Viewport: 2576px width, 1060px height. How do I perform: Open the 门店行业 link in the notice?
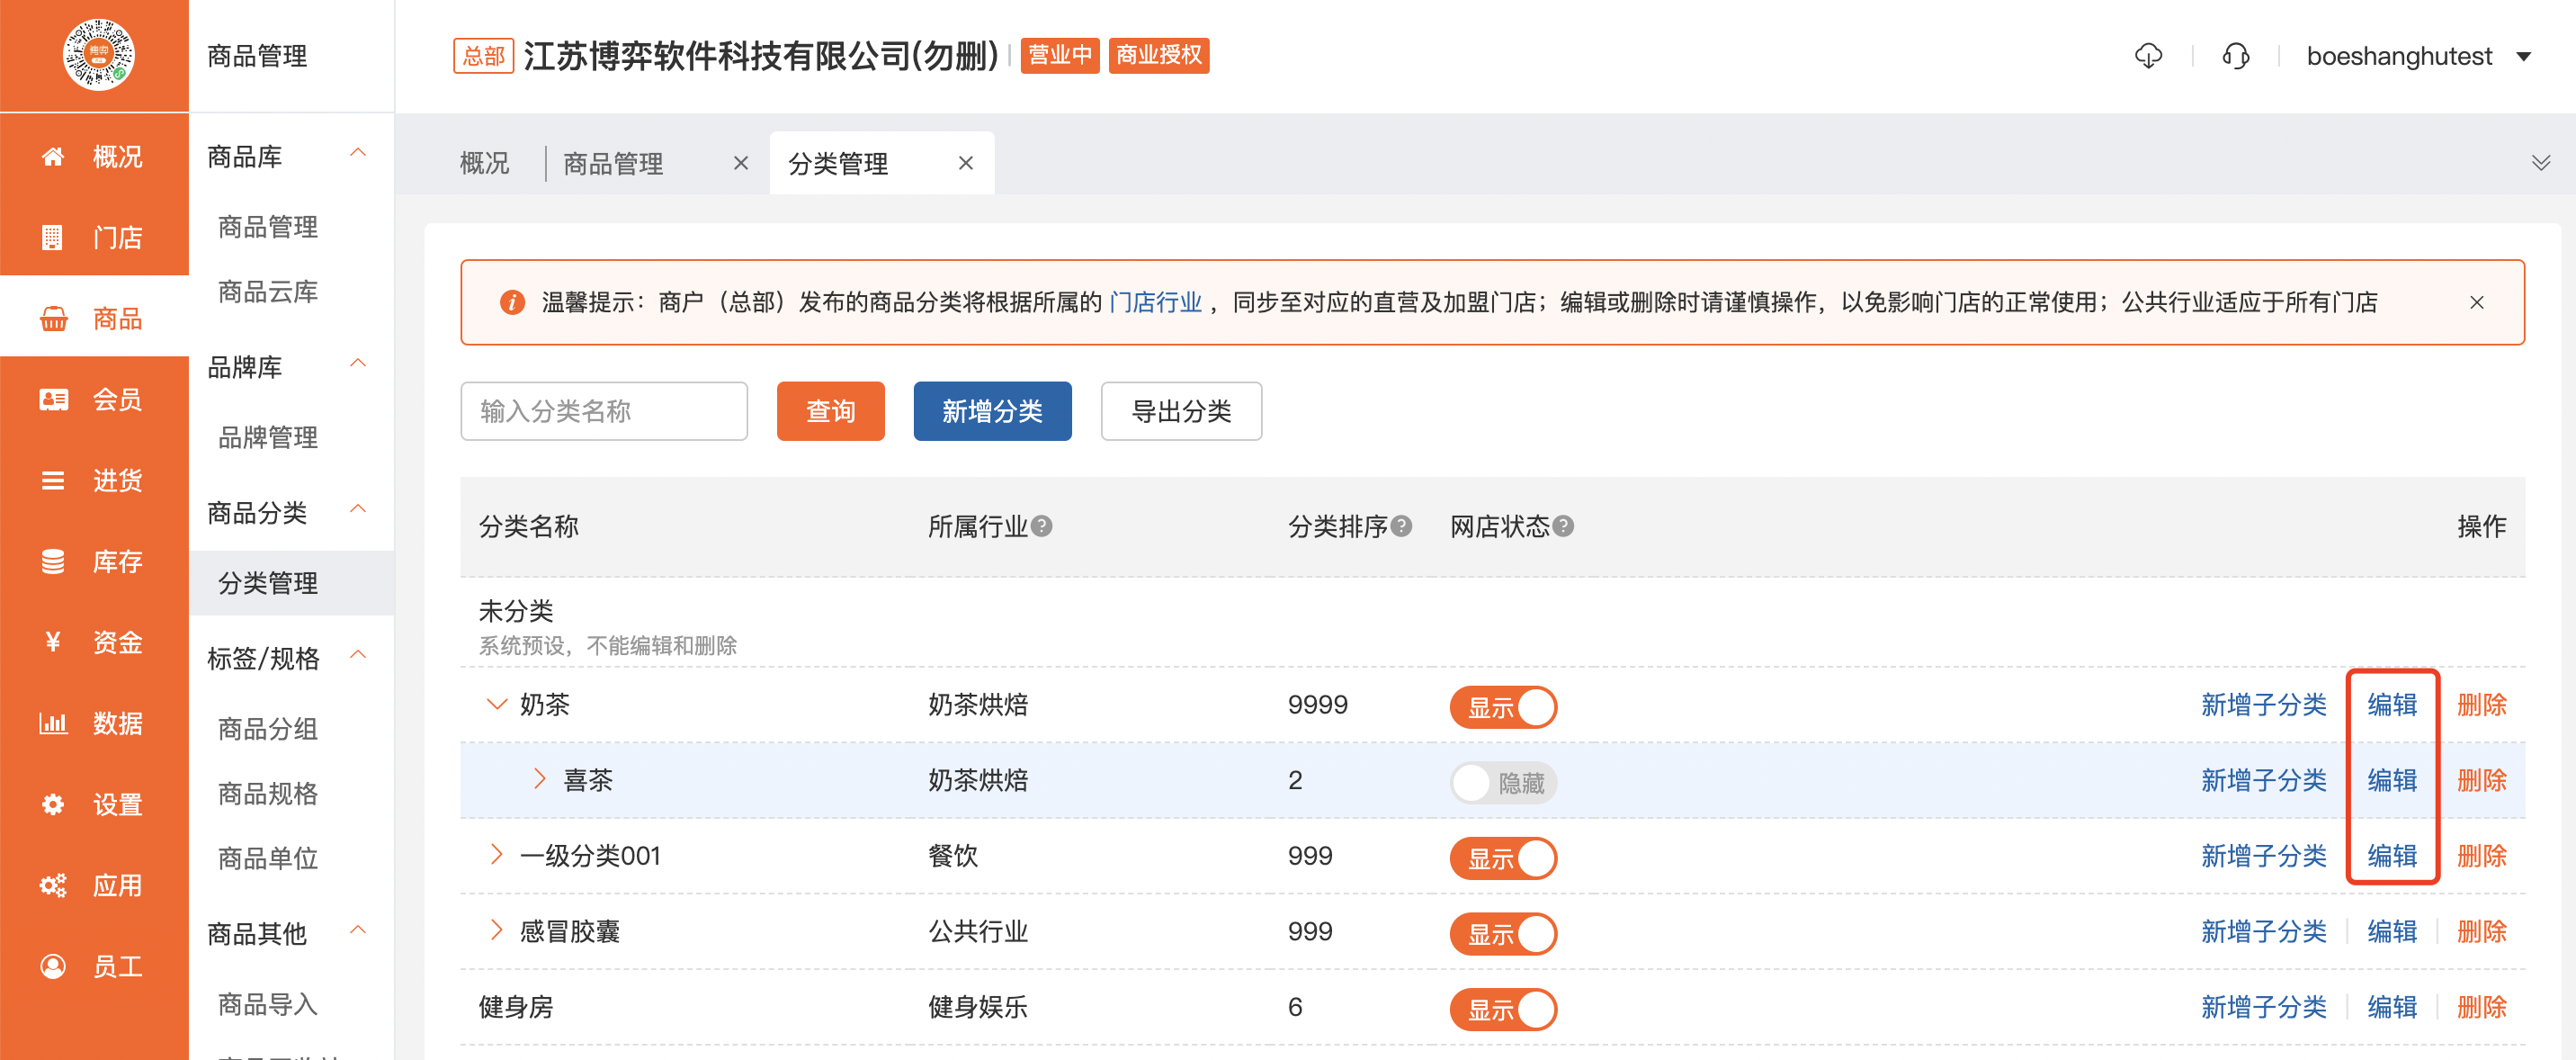coord(1156,301)
